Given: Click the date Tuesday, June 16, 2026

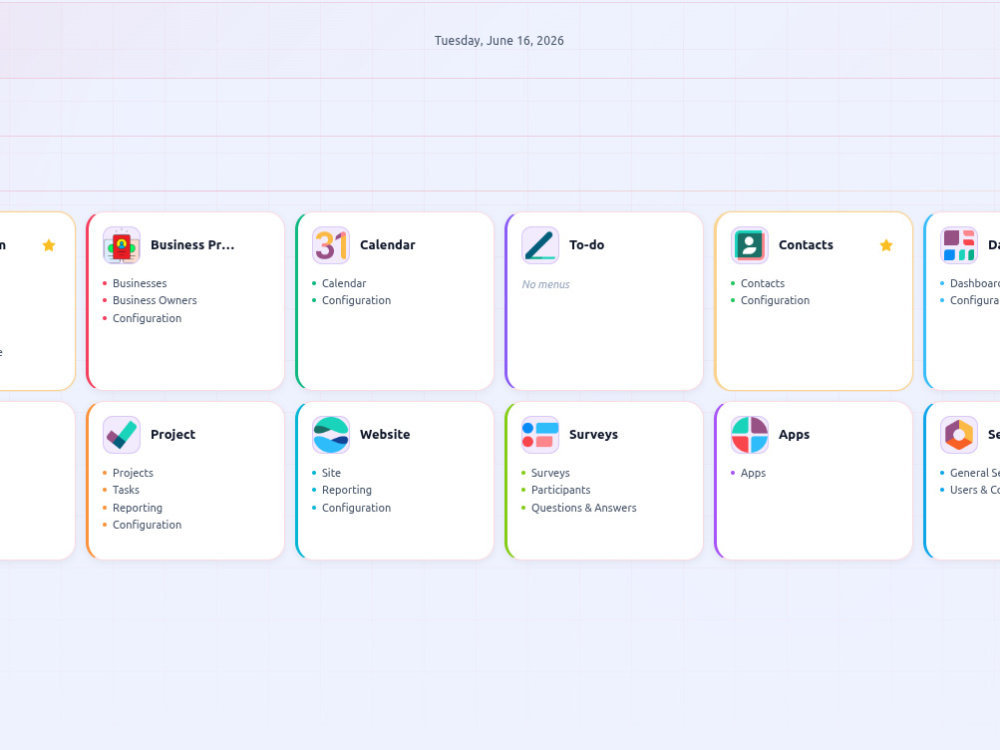Looking at the screenshot, I should [499, 40].
